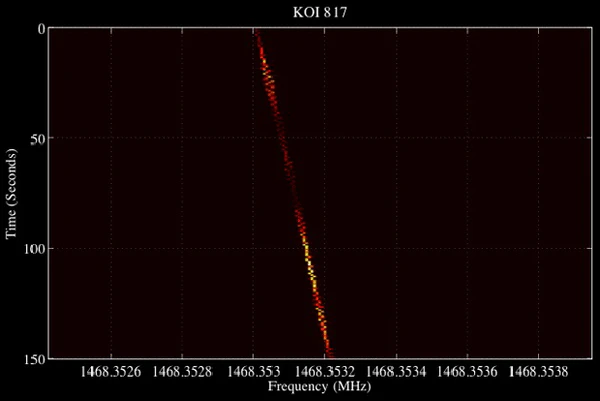Image resolution: width=600 pixels, height=401 pixels.
Task: Select the 1468.3528 frequency tick label
Action: click(x=182, y=371)
